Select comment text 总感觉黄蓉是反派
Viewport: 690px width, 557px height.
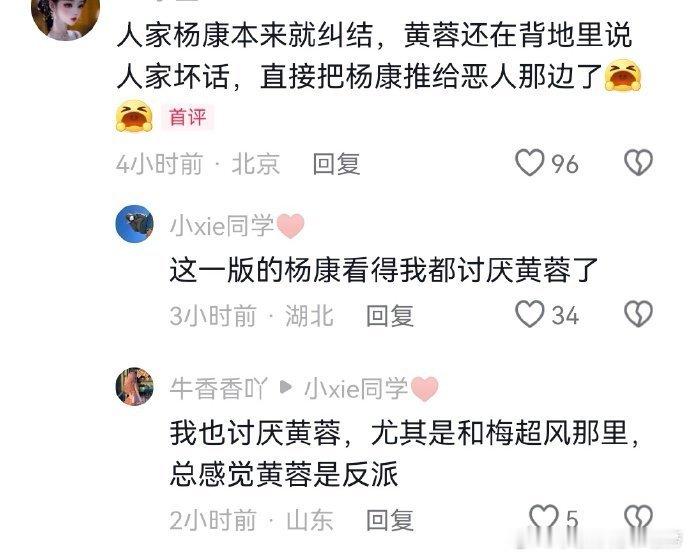click(x=284, y=474)
